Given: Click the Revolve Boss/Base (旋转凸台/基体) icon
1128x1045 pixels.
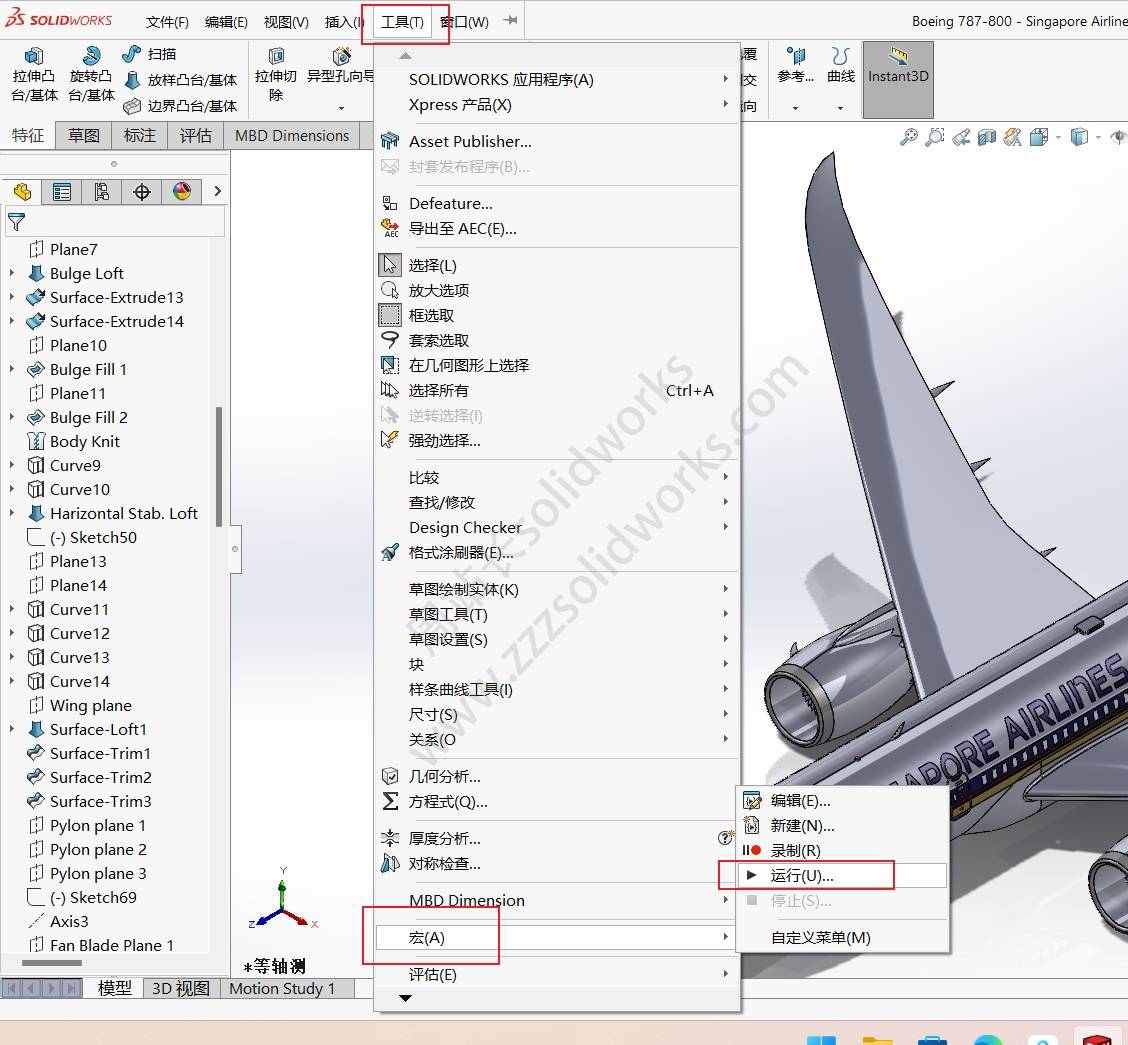Looking at the screenshot, I should point(91,55).
